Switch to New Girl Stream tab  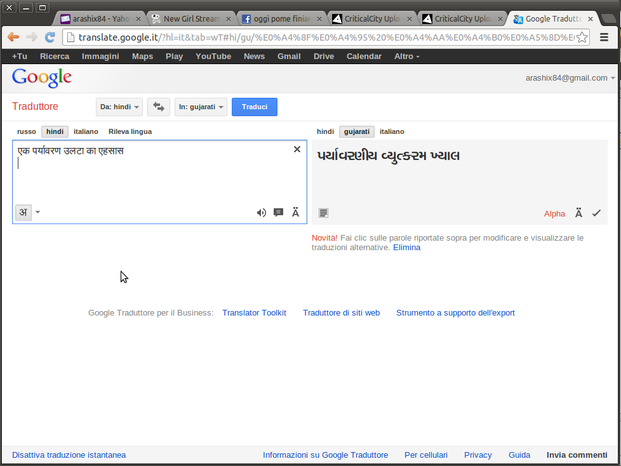click(x=191, y=19)
